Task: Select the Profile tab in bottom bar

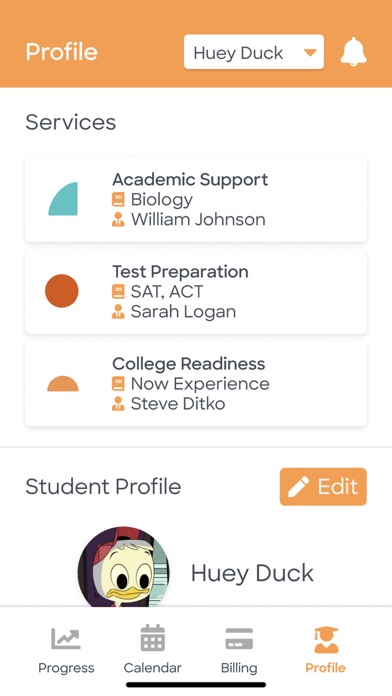Action: 325,649
